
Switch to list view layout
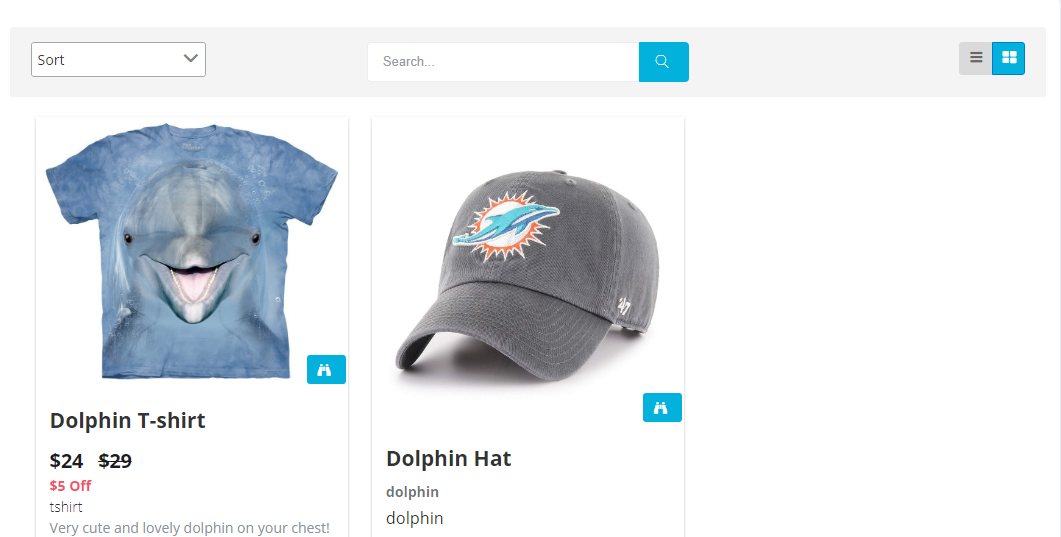click(975, 58)
